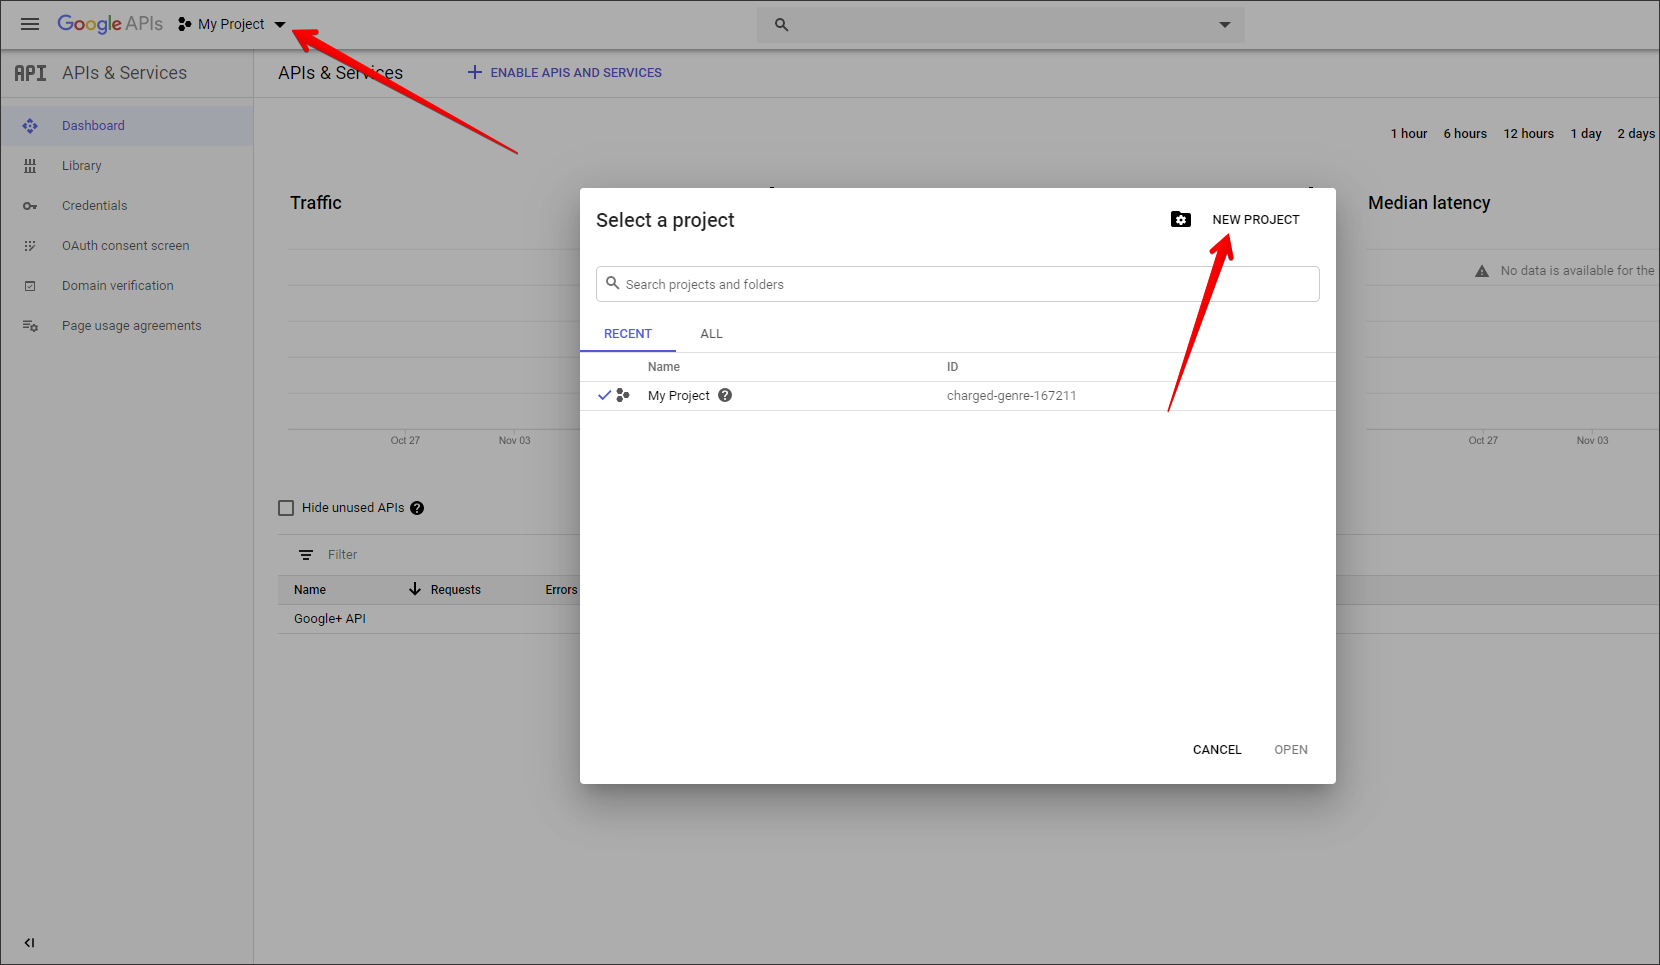Open the hamburger navigation menu
Viewport: 1660px width, 965px height.
click(x=30, y=24)
